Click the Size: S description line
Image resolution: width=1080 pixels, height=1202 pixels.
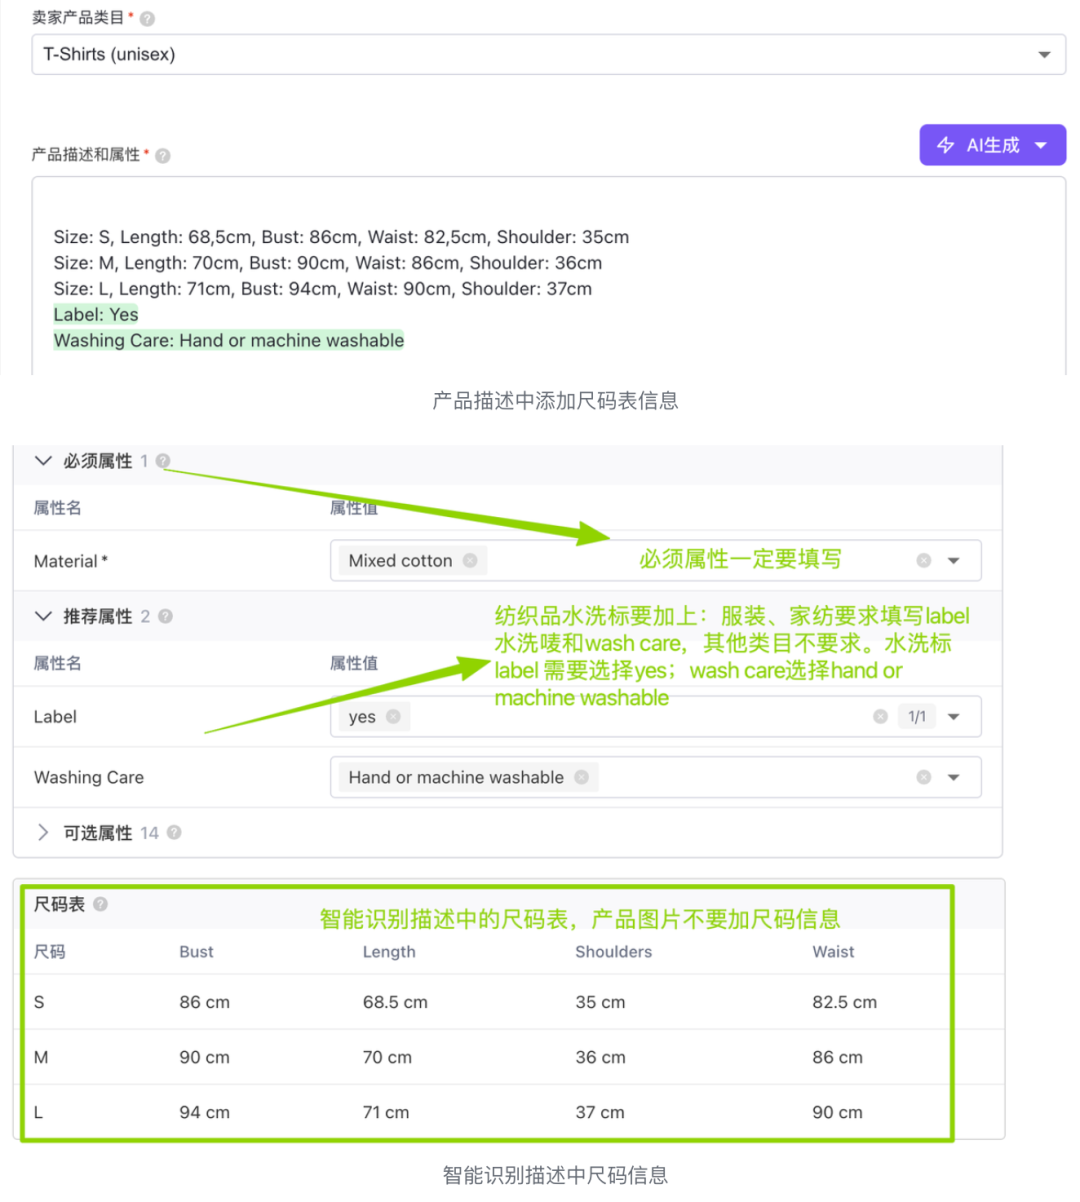[341, 237]
